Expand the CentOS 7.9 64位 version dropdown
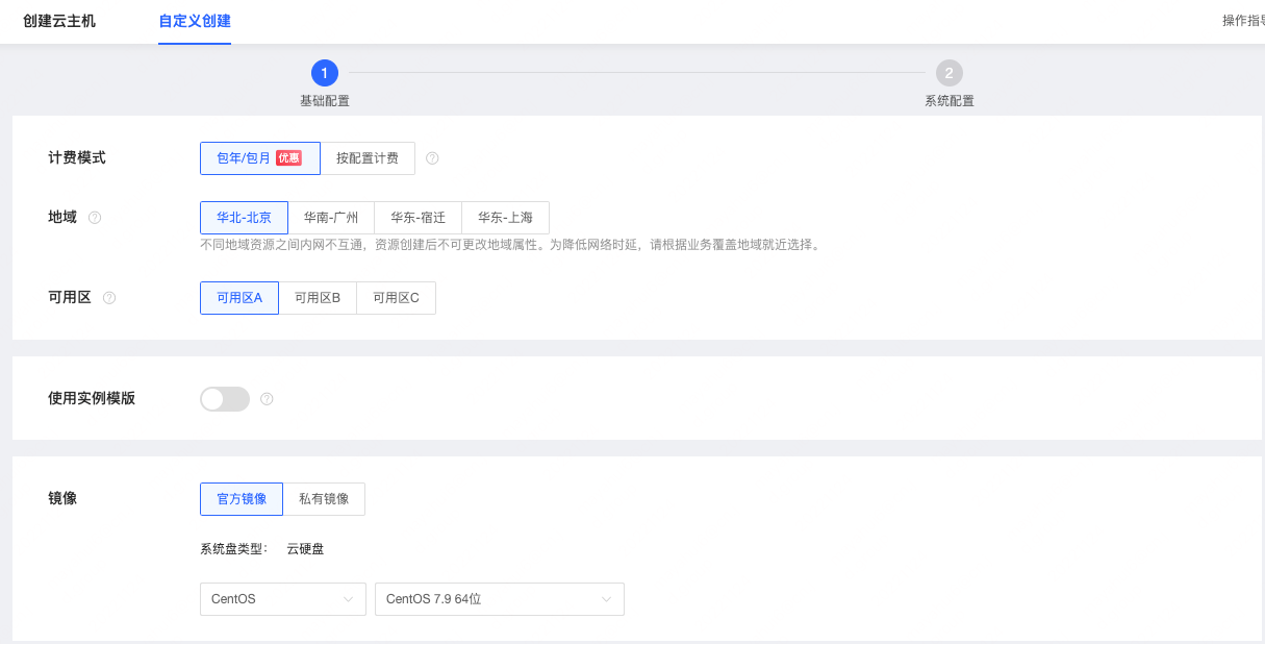 (x=499, y=599)
